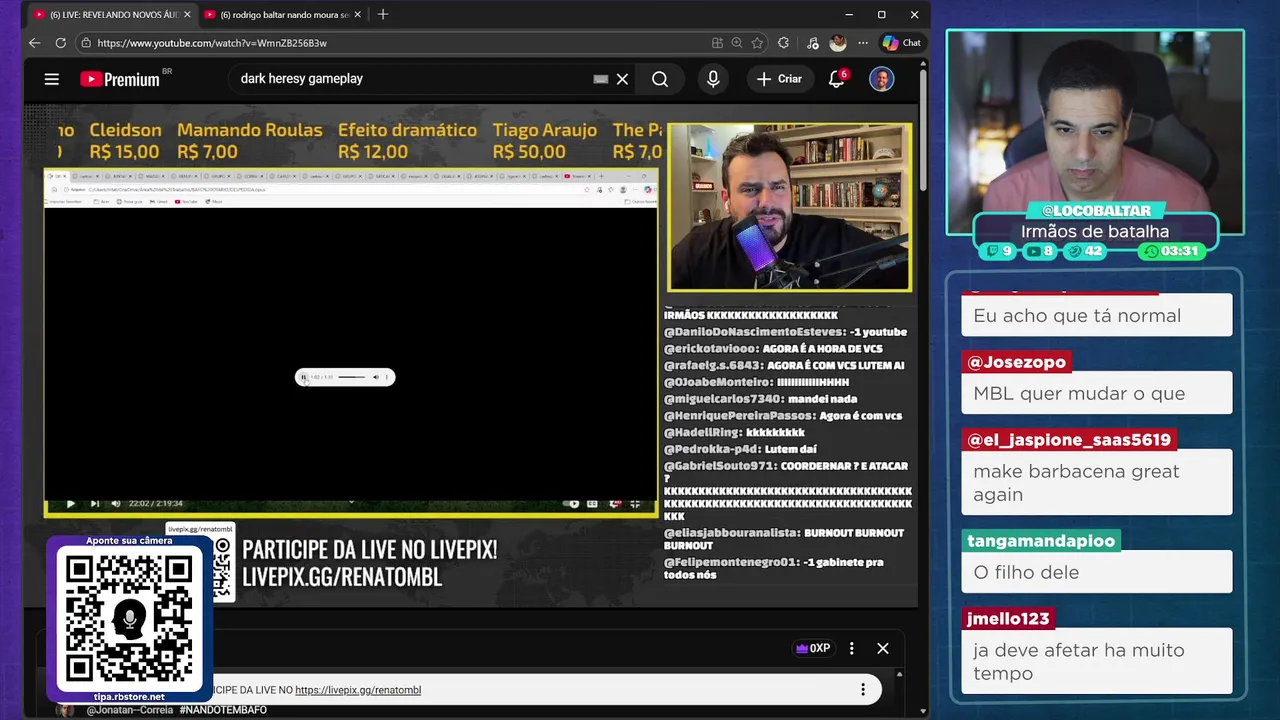This screenshot has width=1280, height=720.
Task: Expand the chevron above the player bar
Action: point(351,502)
